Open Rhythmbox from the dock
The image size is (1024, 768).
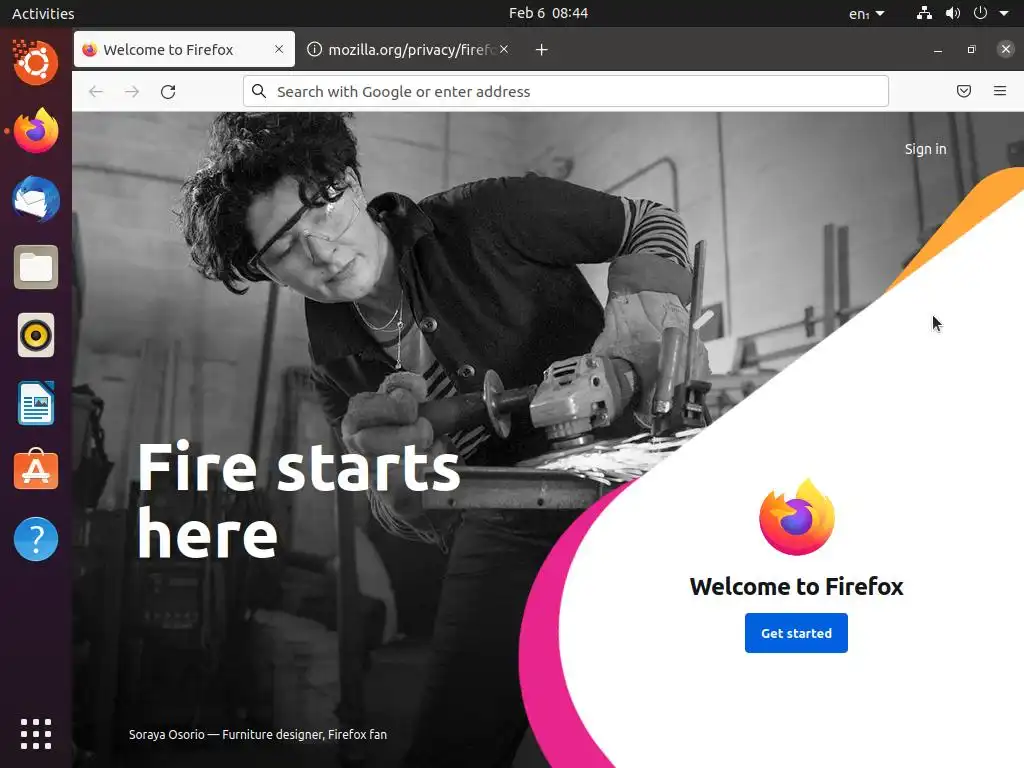[x=36, y=335]
